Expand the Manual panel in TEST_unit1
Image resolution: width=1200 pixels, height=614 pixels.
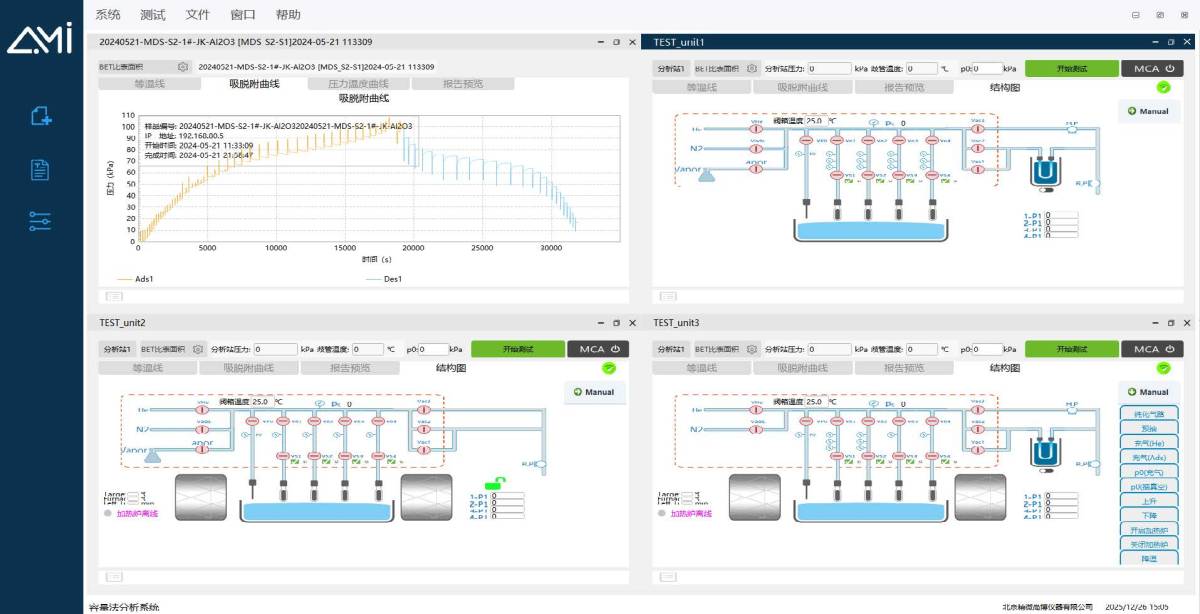[1149, 111]
